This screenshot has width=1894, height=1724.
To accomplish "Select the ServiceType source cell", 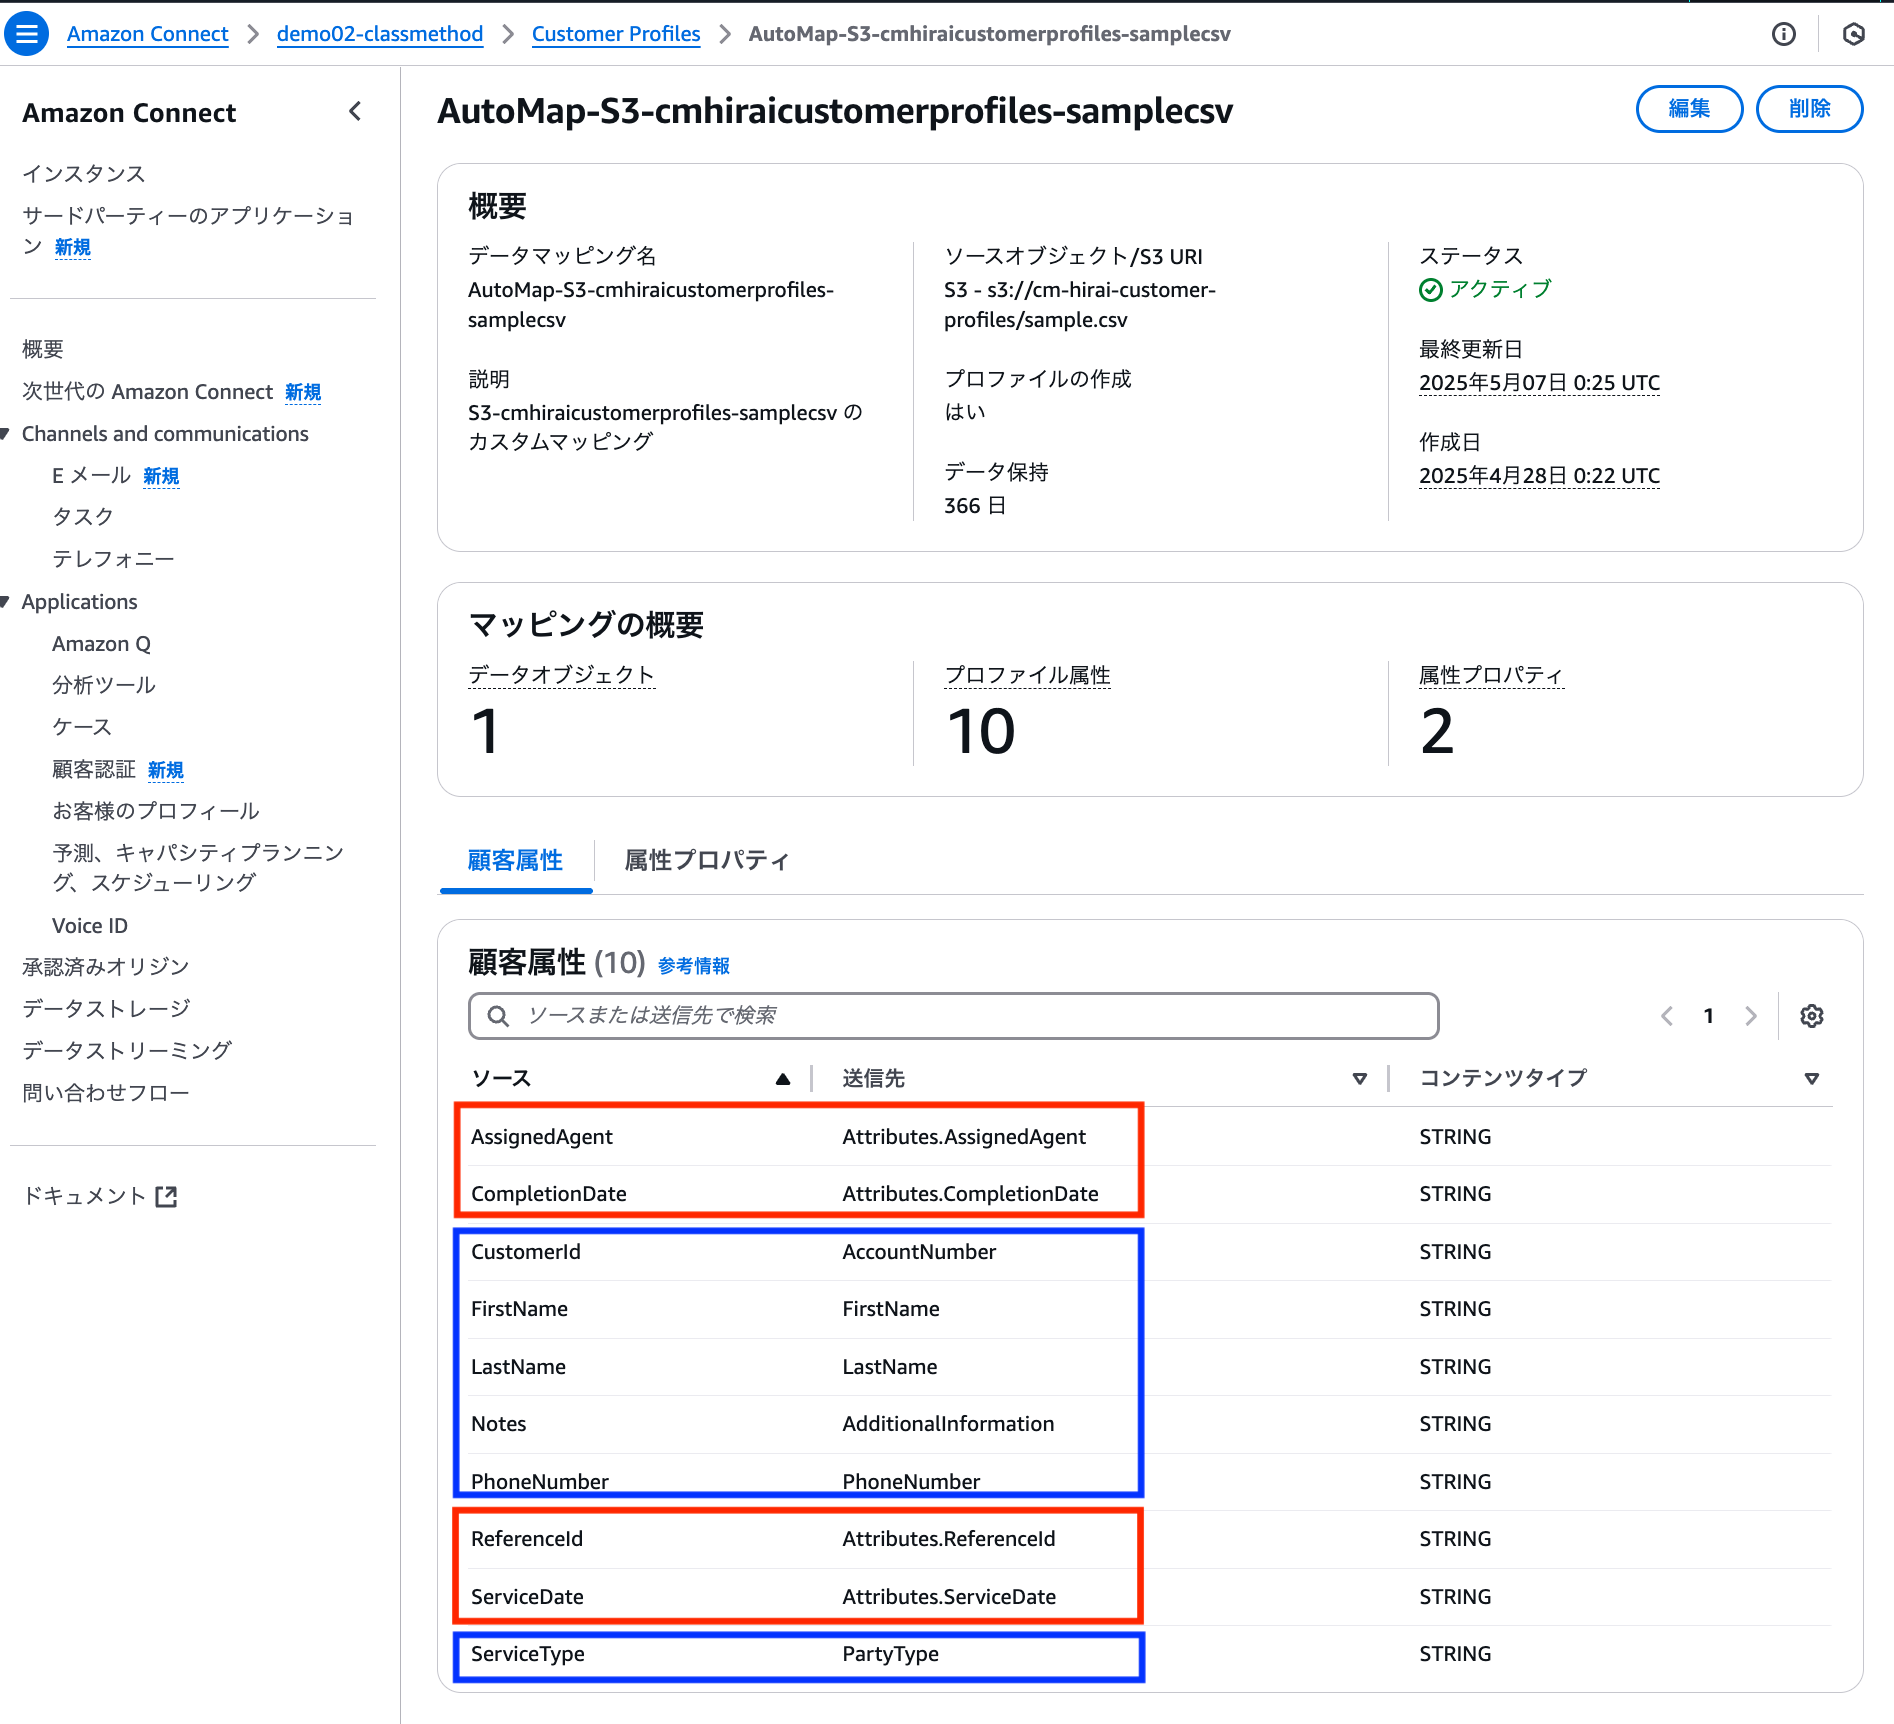I will 528,1654.
